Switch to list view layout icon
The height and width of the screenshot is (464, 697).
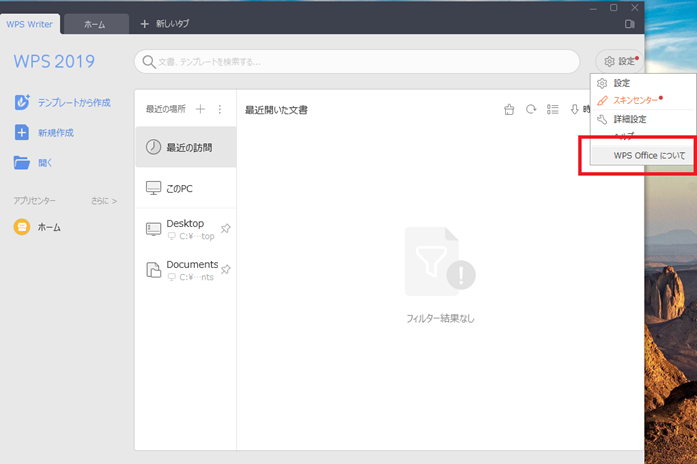553,110
